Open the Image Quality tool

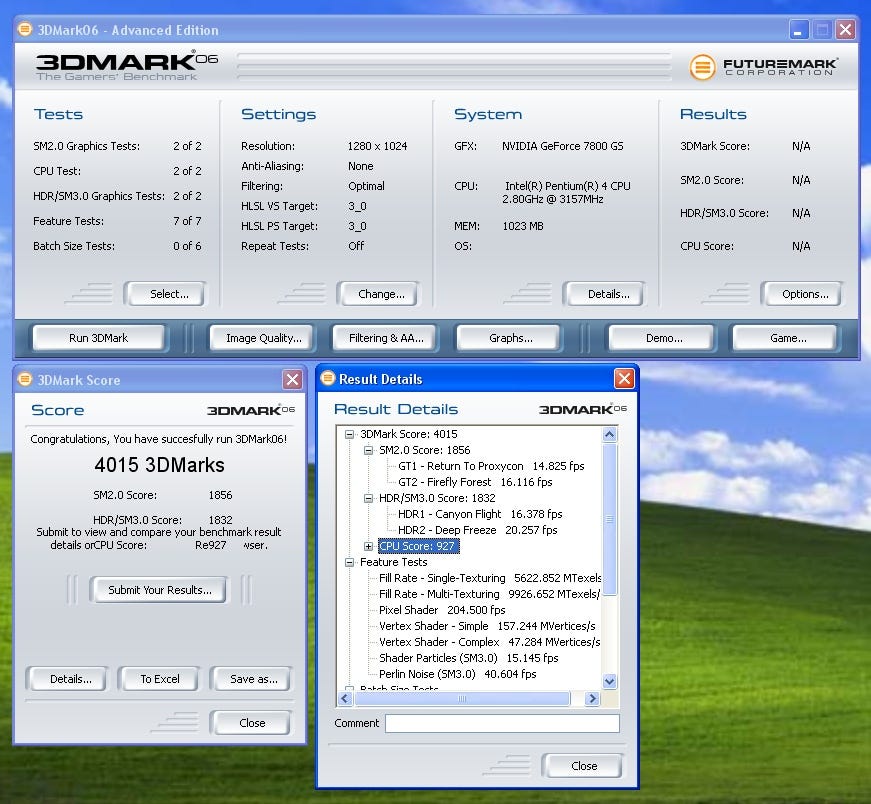[263, 338]
